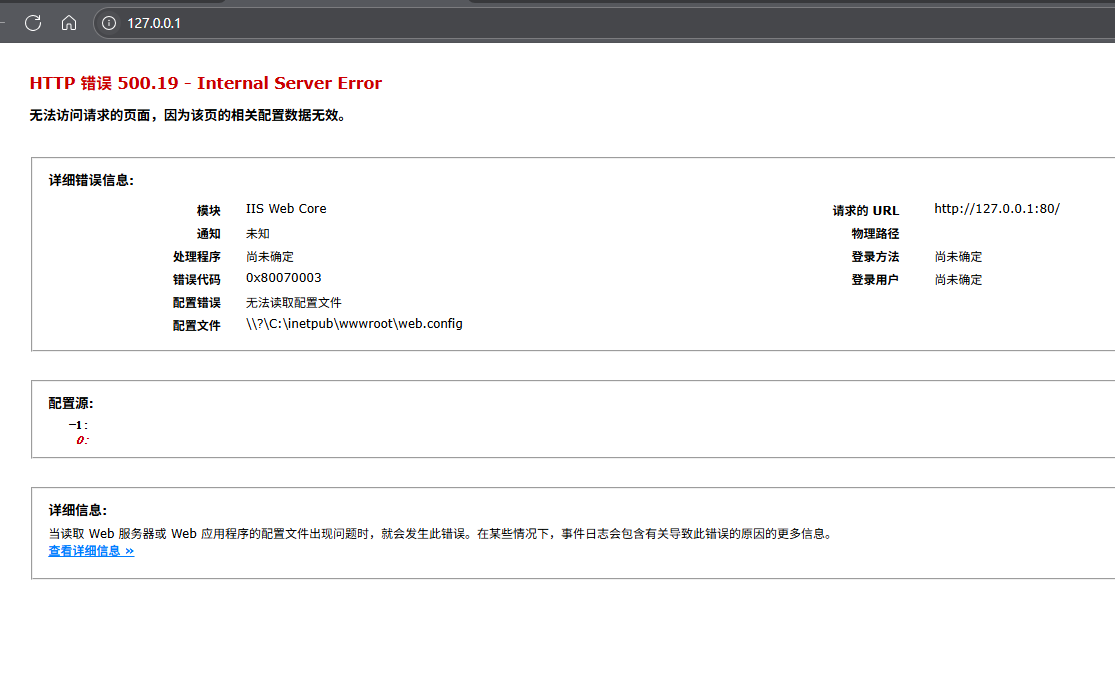This screenshot has height=683, width=1115.
Task: Click the 详细信息 section heading
Action: (x=77, y=511)
